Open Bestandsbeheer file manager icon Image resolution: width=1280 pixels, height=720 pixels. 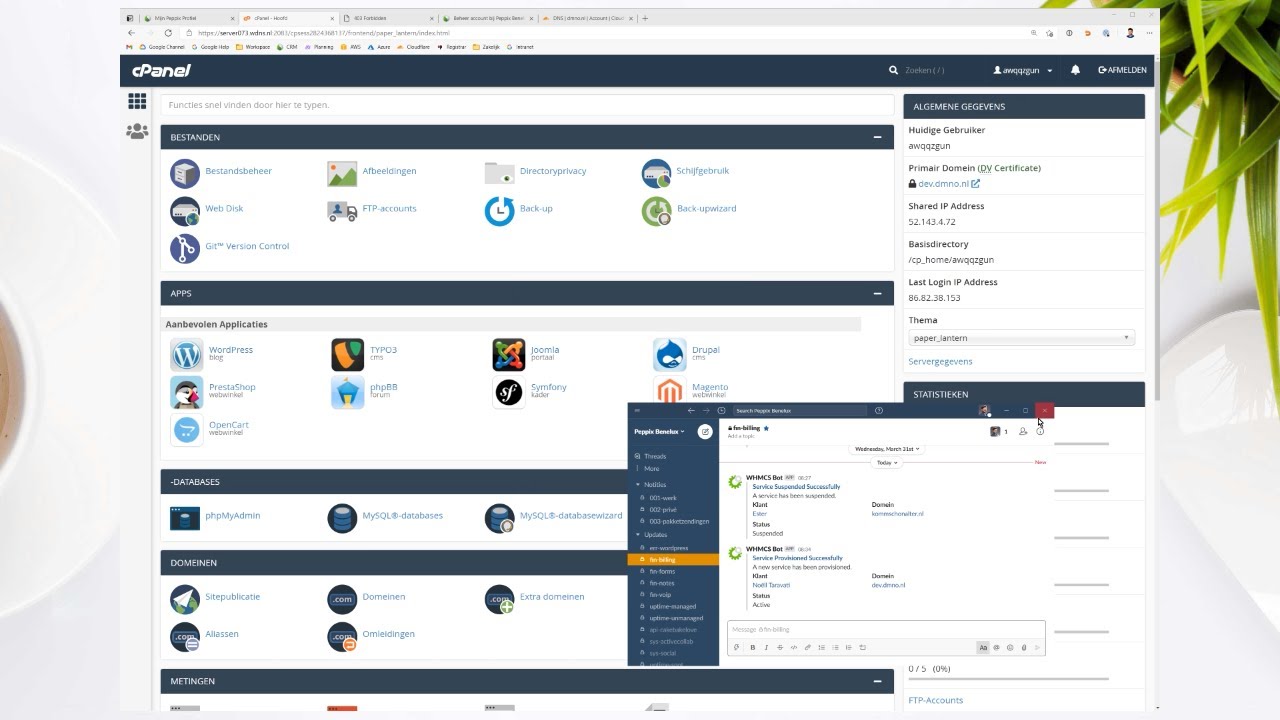tap(185, 173)
